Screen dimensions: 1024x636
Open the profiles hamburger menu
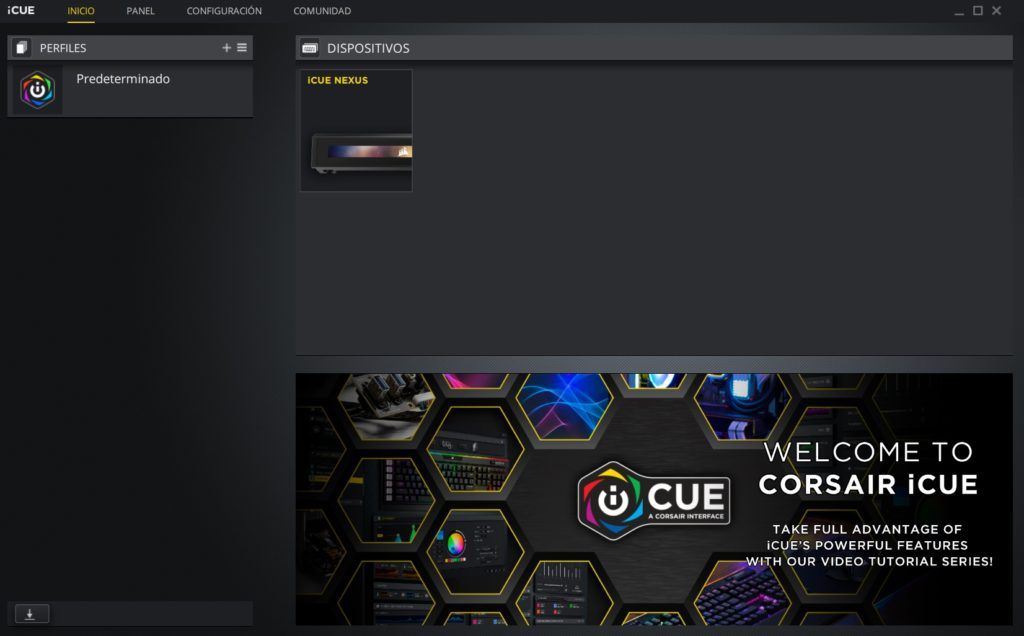click(242, 48)
